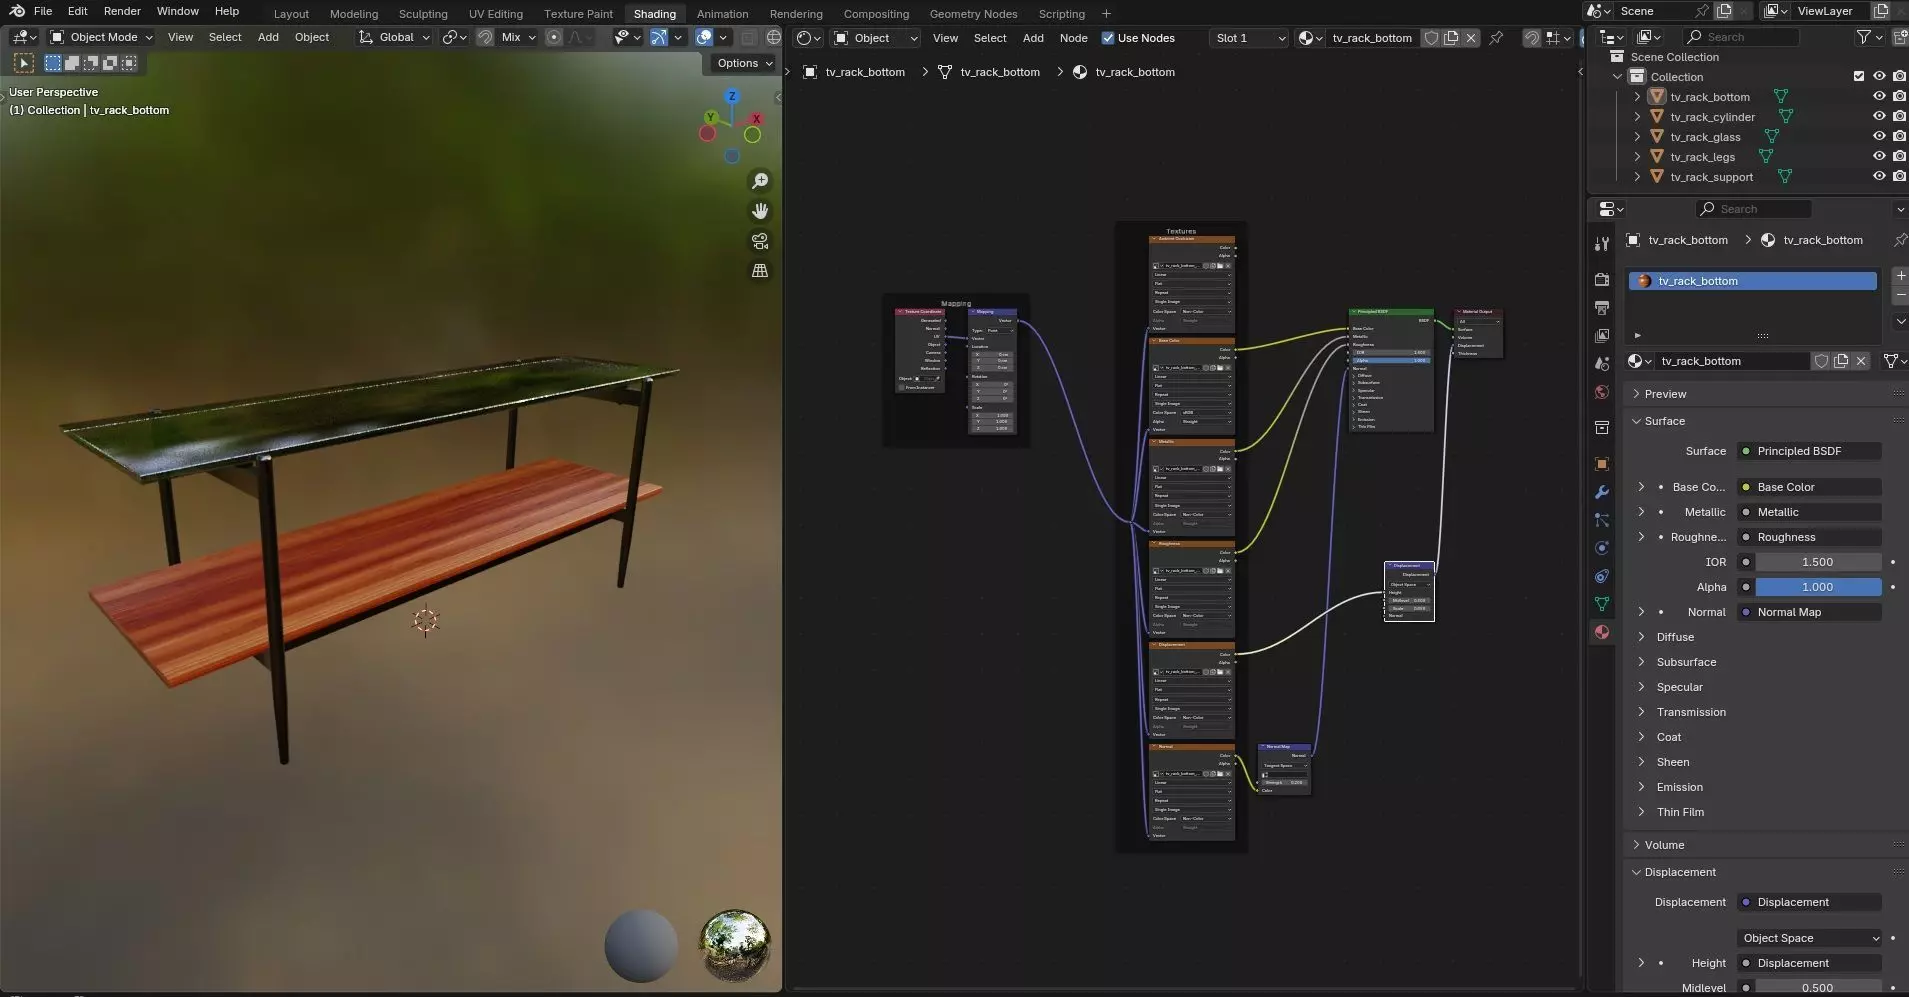Open the Object Data mesh tab
The height and width of the screenshot is (997, 1909).
pyautogui.click(x=1602, y=604)
